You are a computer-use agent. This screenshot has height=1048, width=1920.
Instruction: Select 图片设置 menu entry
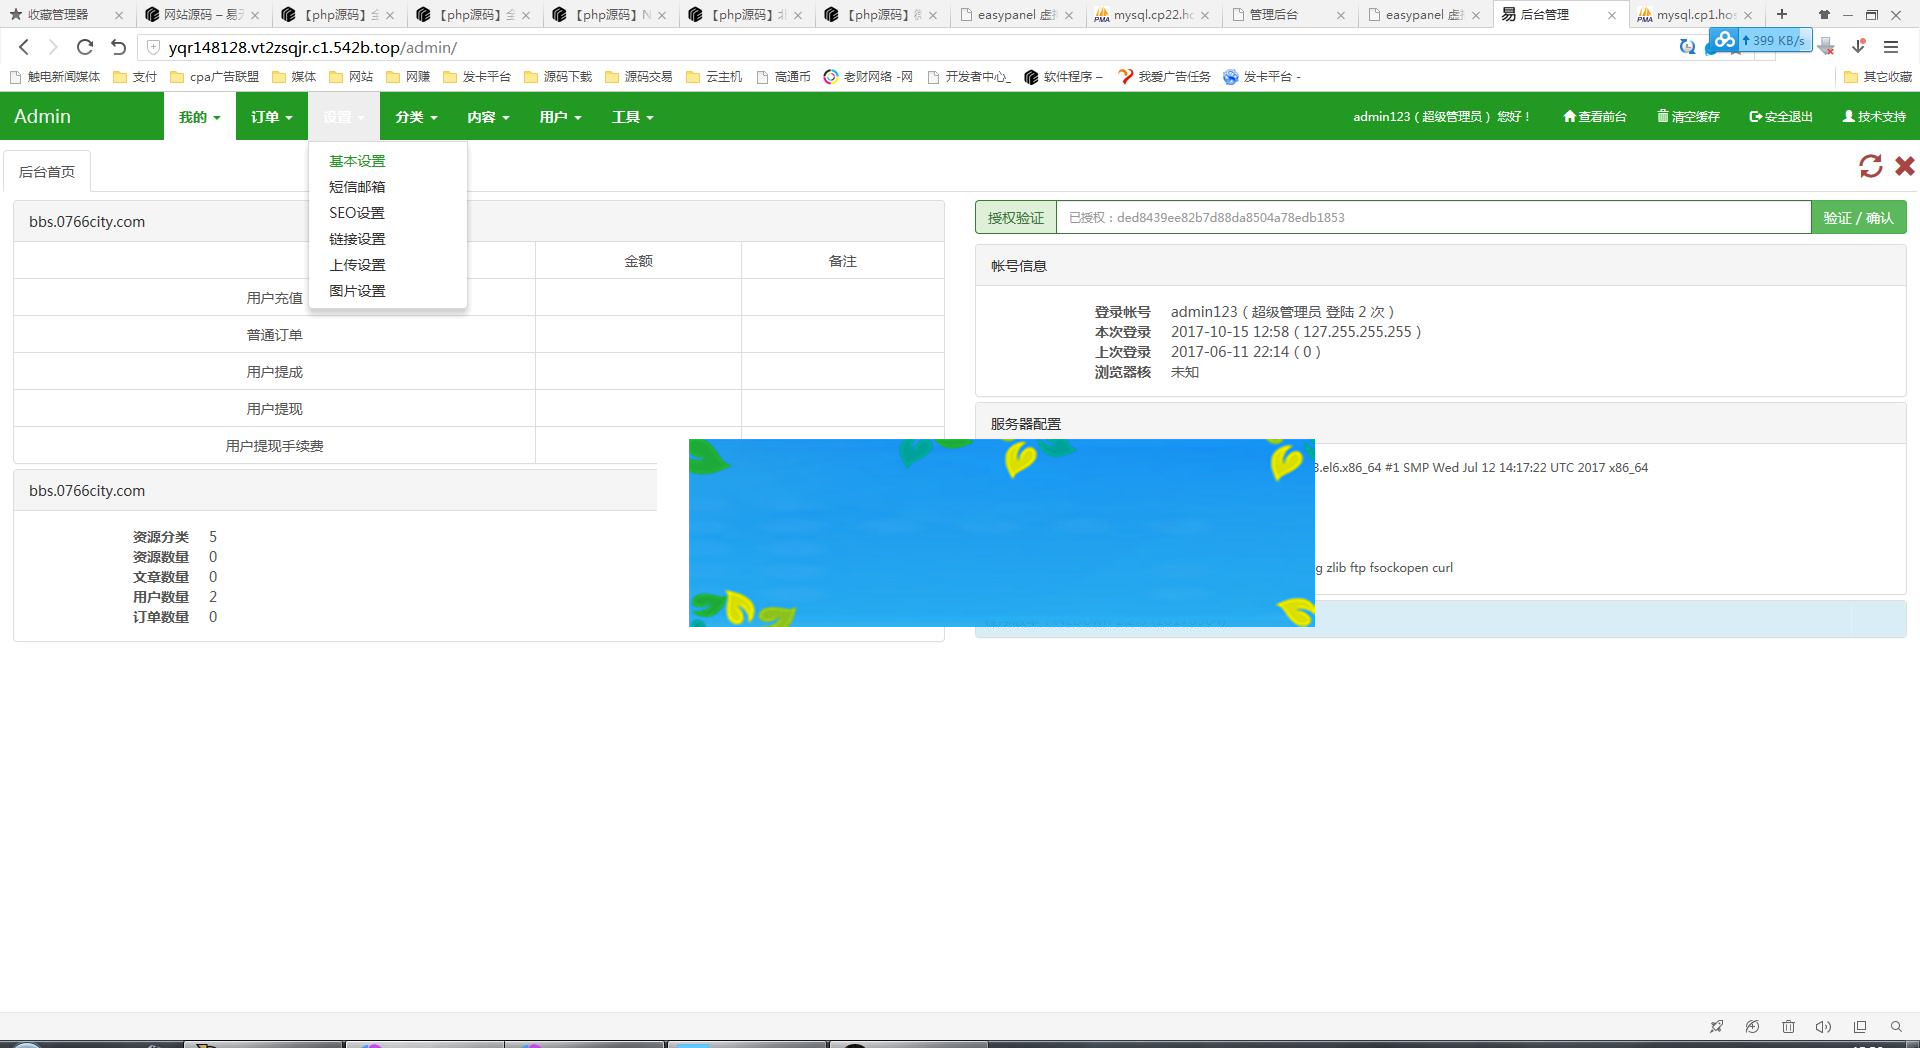(357, 291)
